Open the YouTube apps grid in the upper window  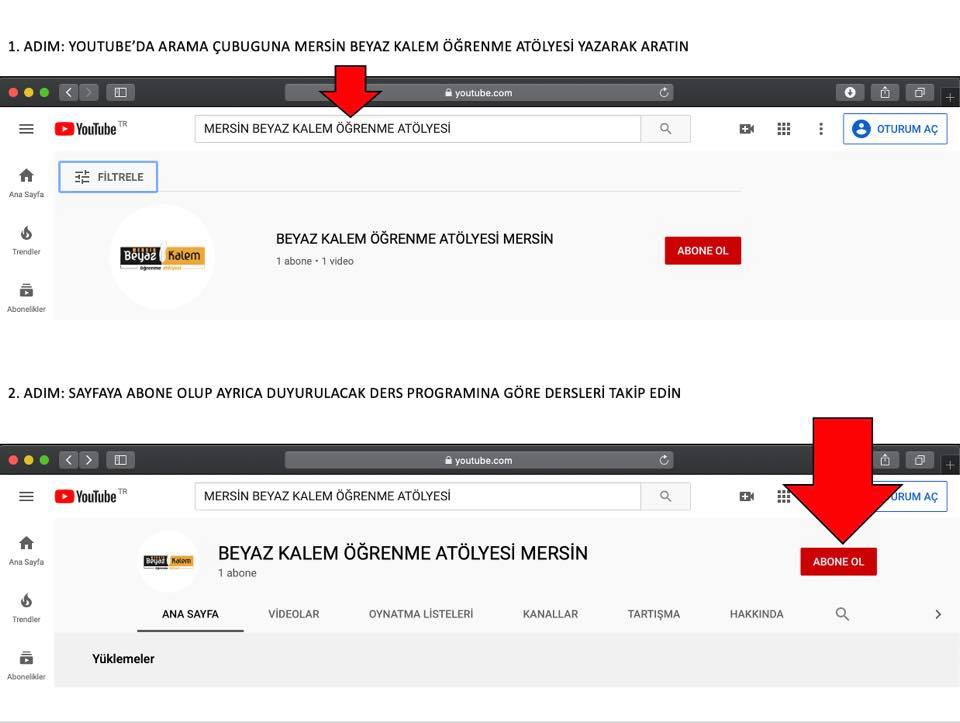(x=784, y=129)
